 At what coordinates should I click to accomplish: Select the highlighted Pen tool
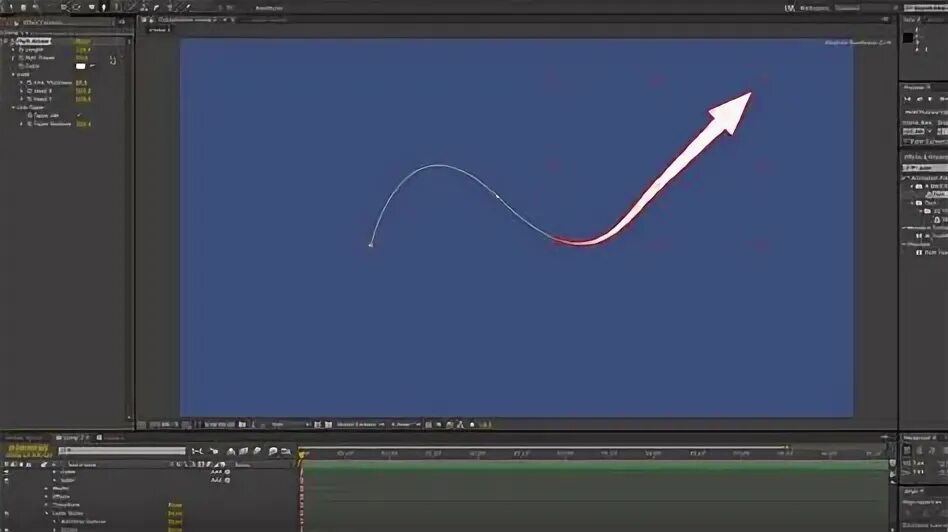pyautogui.click(x=103, y=7)
